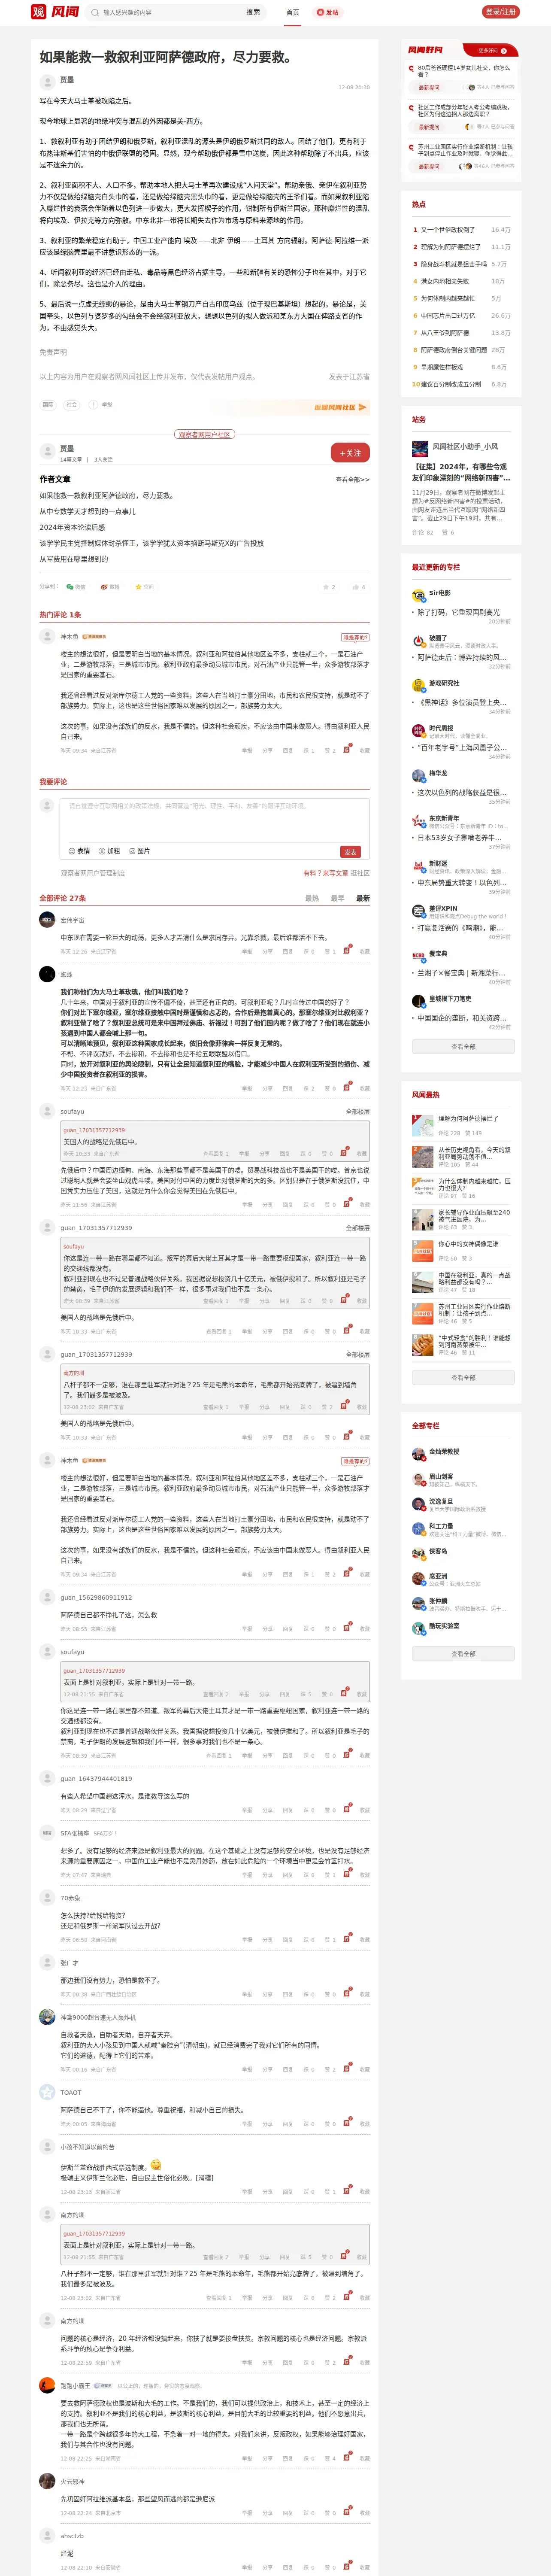Click Sir电影 column avatar
The image size is (551, 2576).
pyautogui.click(x=419, y=596)
